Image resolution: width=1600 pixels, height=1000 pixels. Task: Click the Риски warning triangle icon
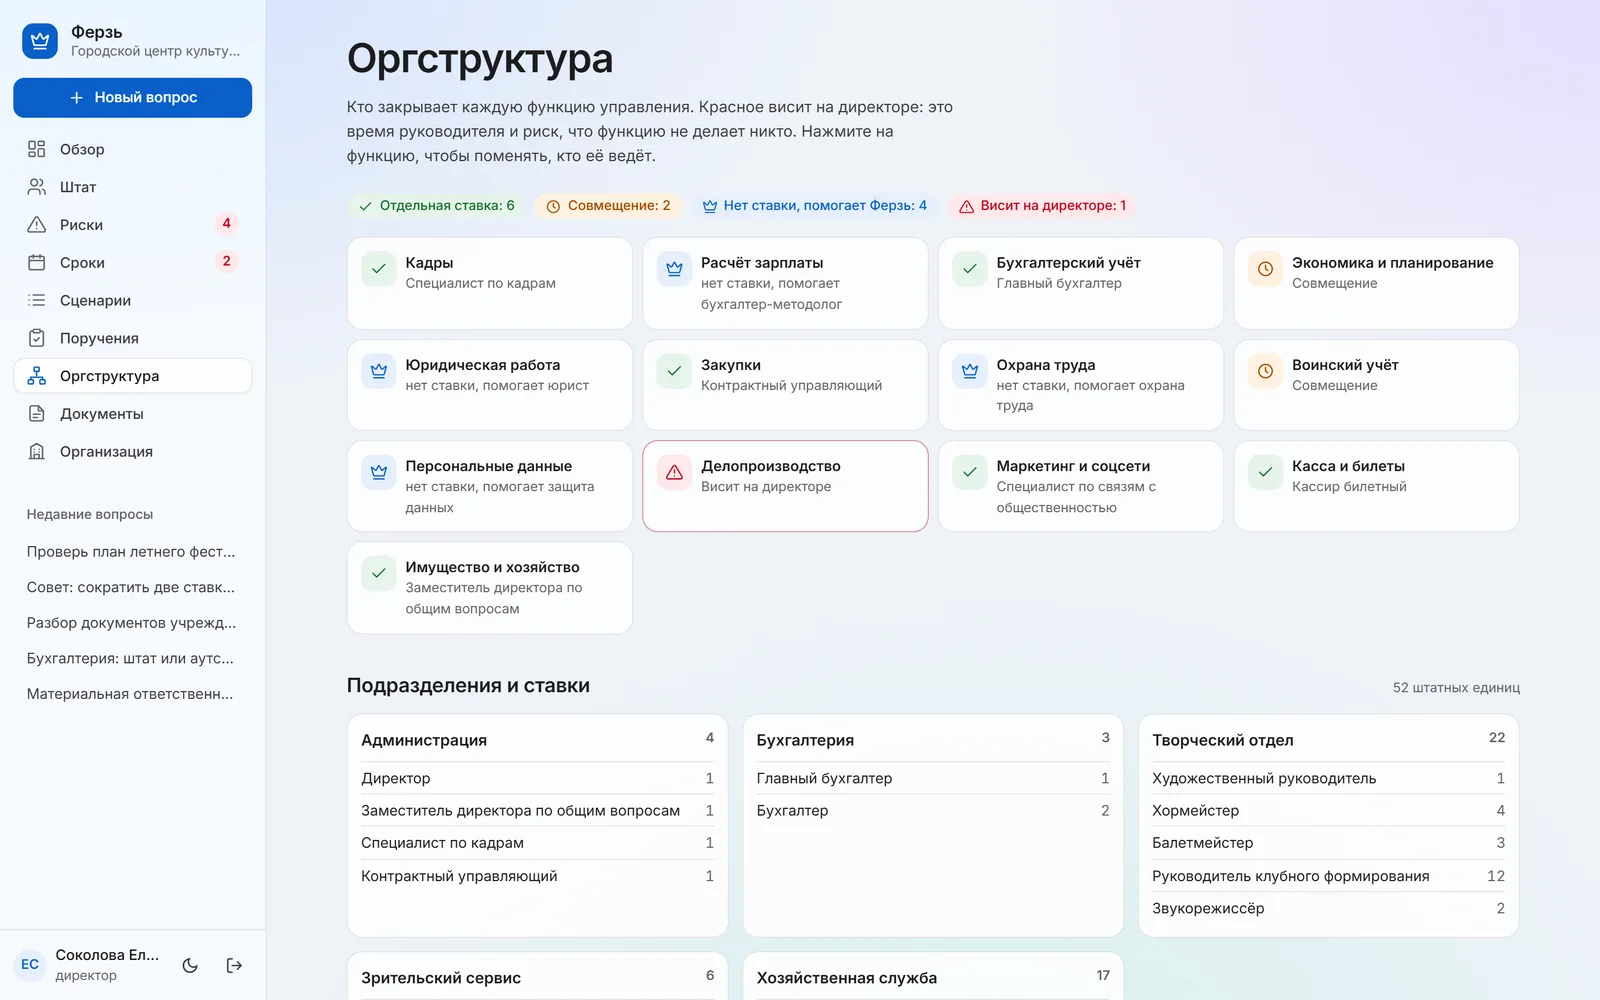click(x=37, y=225)
